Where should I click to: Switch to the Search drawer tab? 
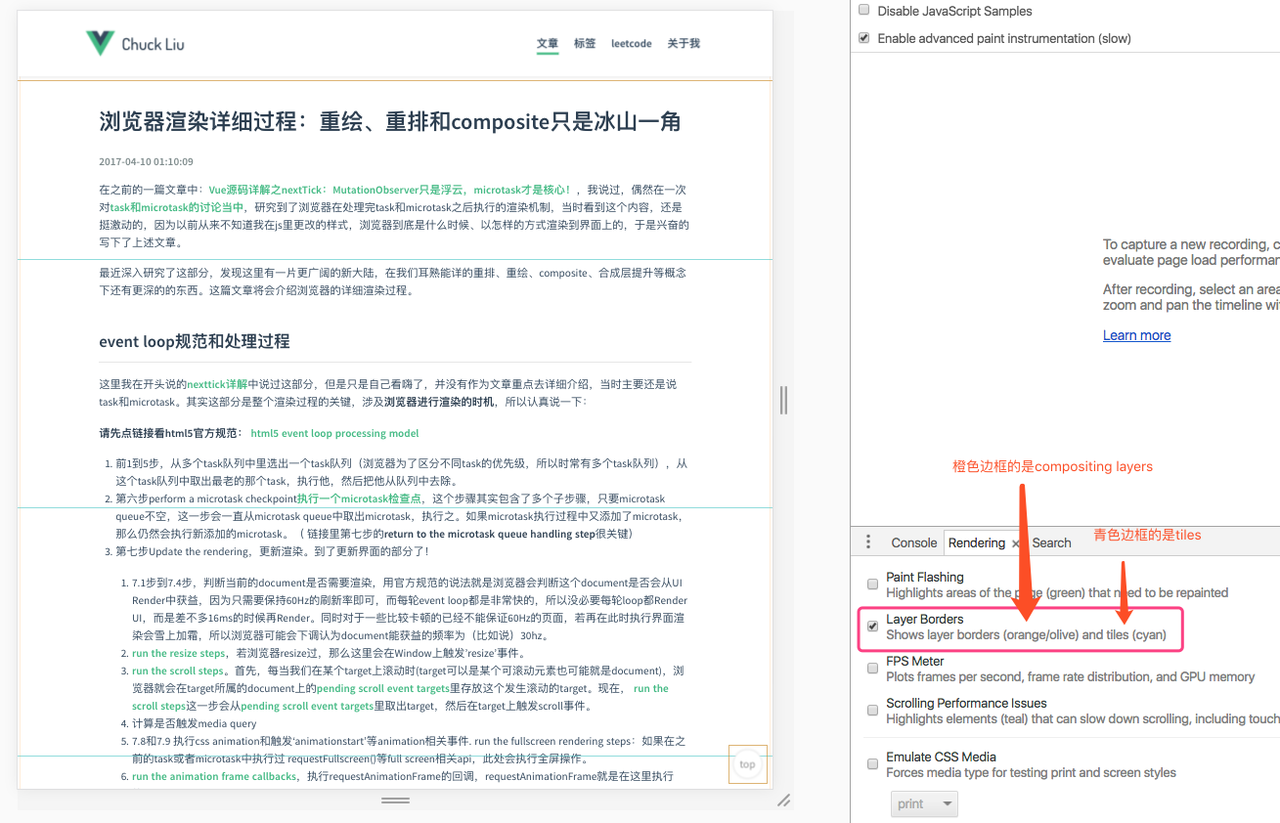[1051, 543]
